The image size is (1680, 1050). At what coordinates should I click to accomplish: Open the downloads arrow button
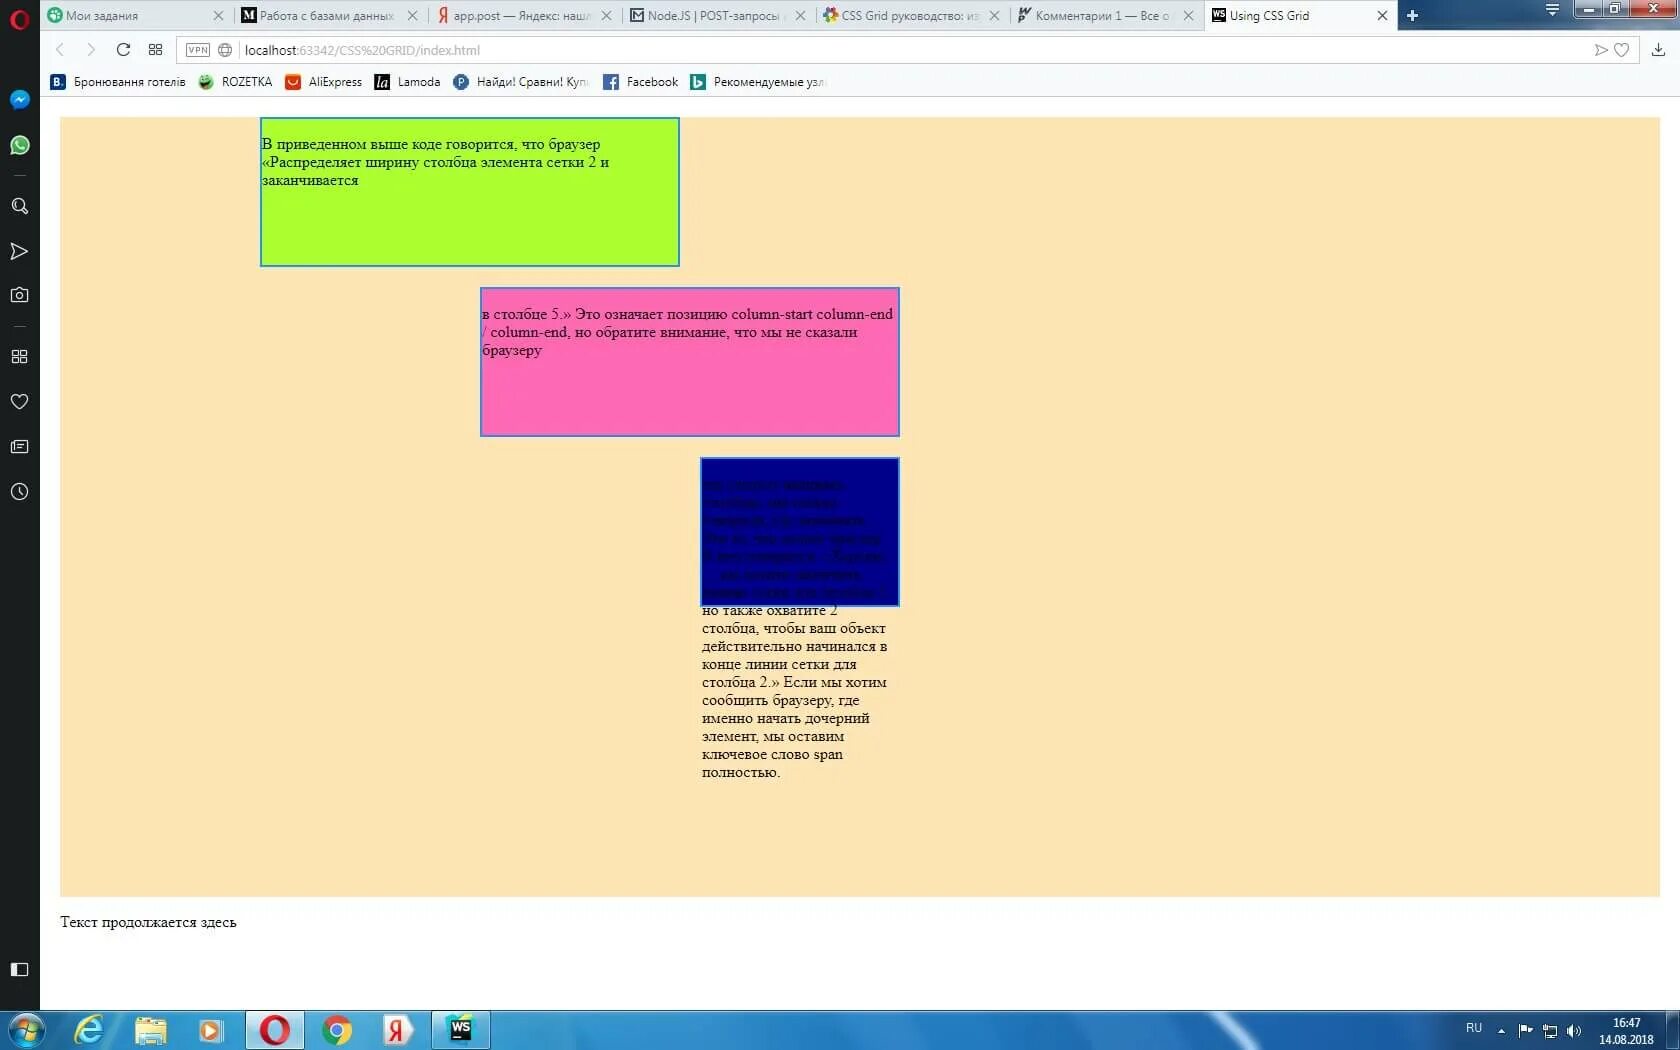tap(1658, 50)
